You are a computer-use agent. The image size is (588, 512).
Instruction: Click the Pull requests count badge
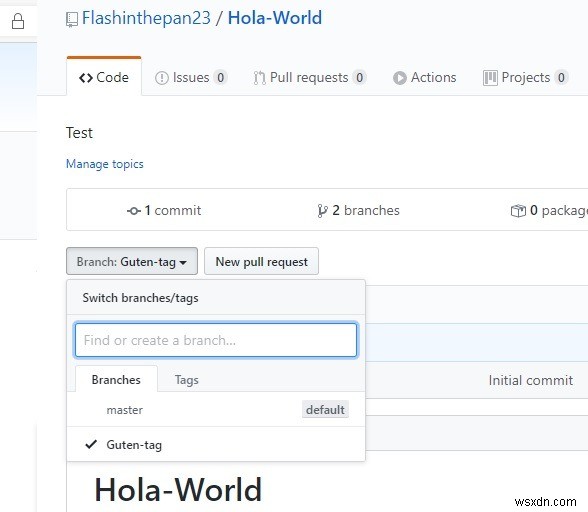tap(359, 78)
